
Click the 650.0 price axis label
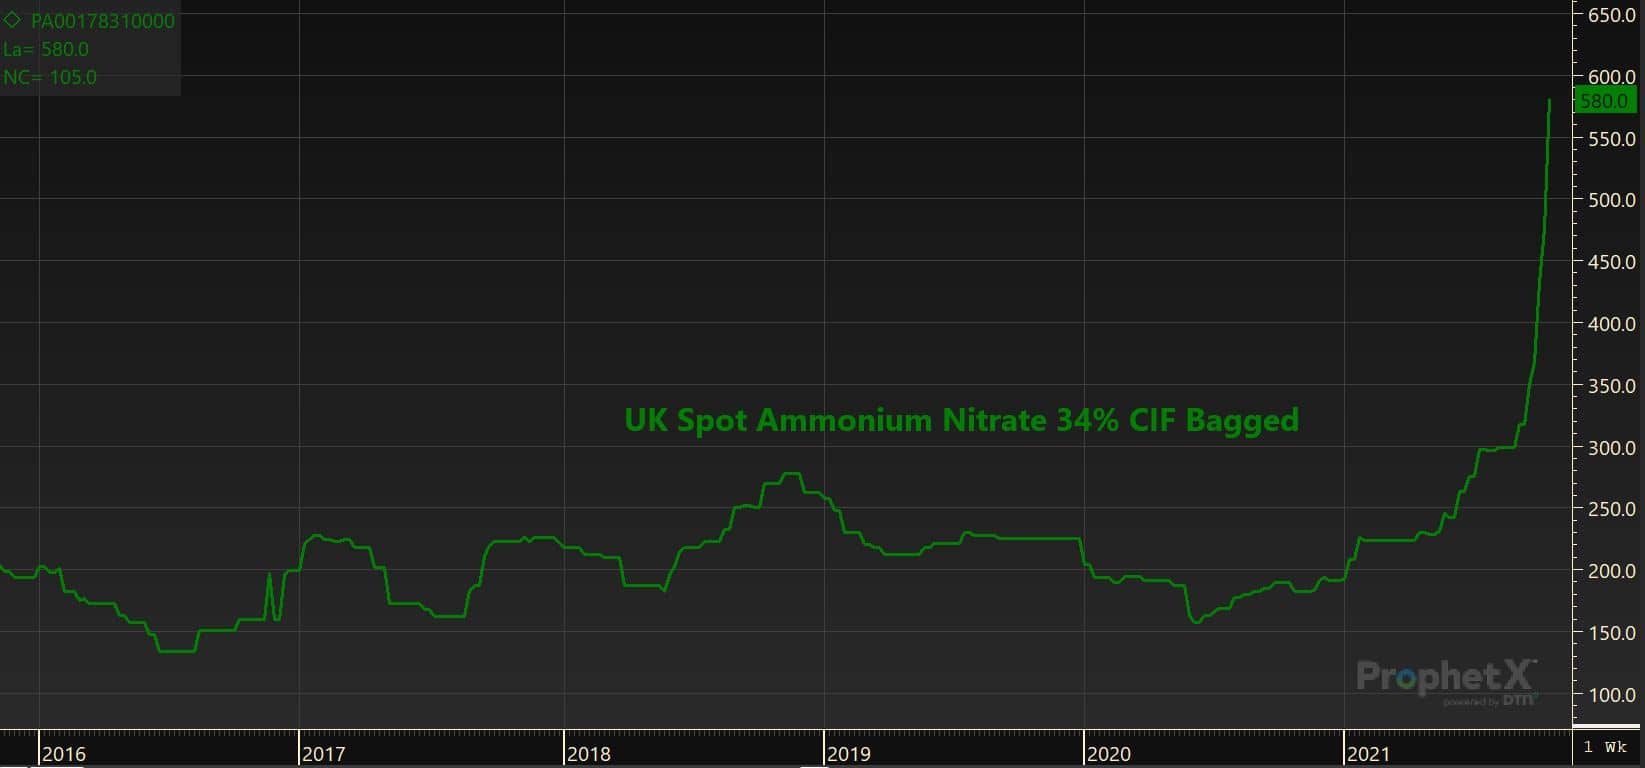click(1612, 16)
